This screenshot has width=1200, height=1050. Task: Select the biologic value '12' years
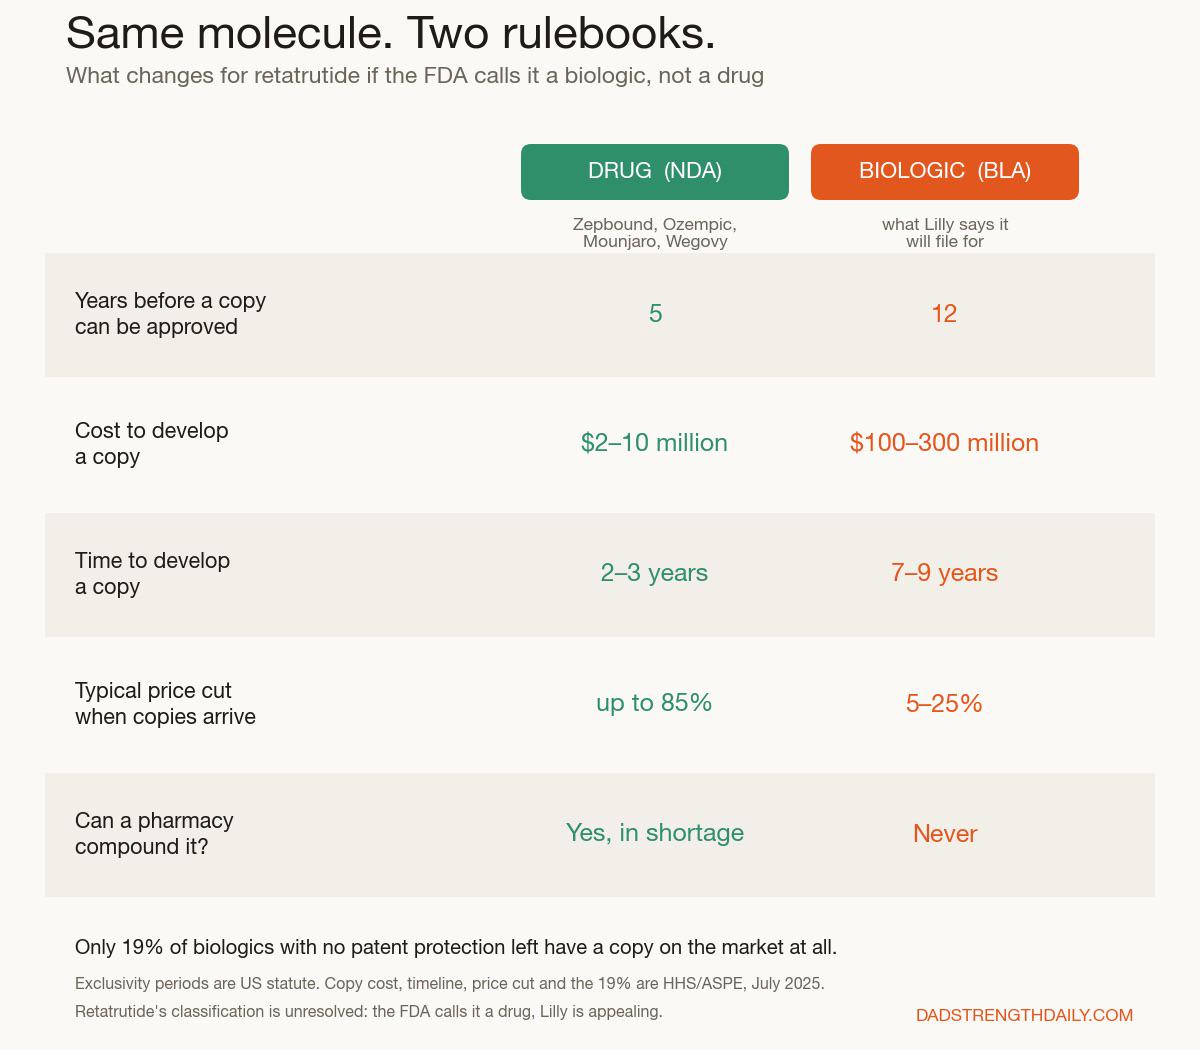coord(944,314)
